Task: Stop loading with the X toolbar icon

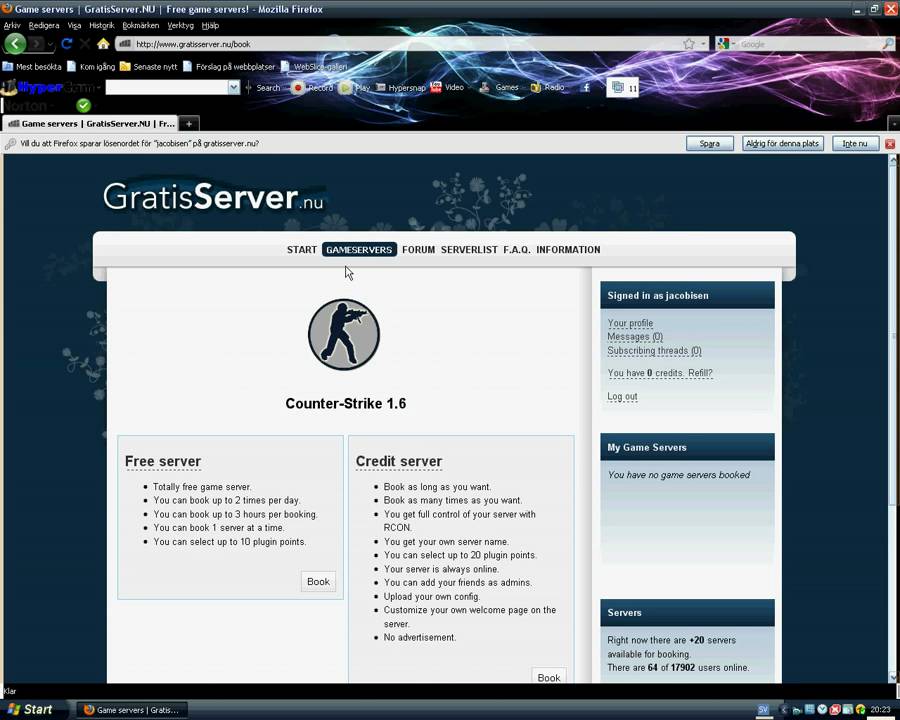Action: (85, 44)
